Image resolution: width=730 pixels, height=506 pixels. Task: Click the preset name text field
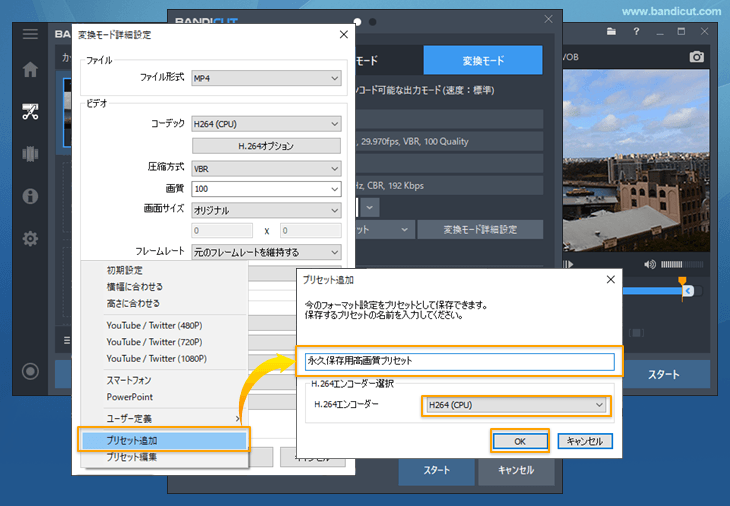tap(460, 361)
